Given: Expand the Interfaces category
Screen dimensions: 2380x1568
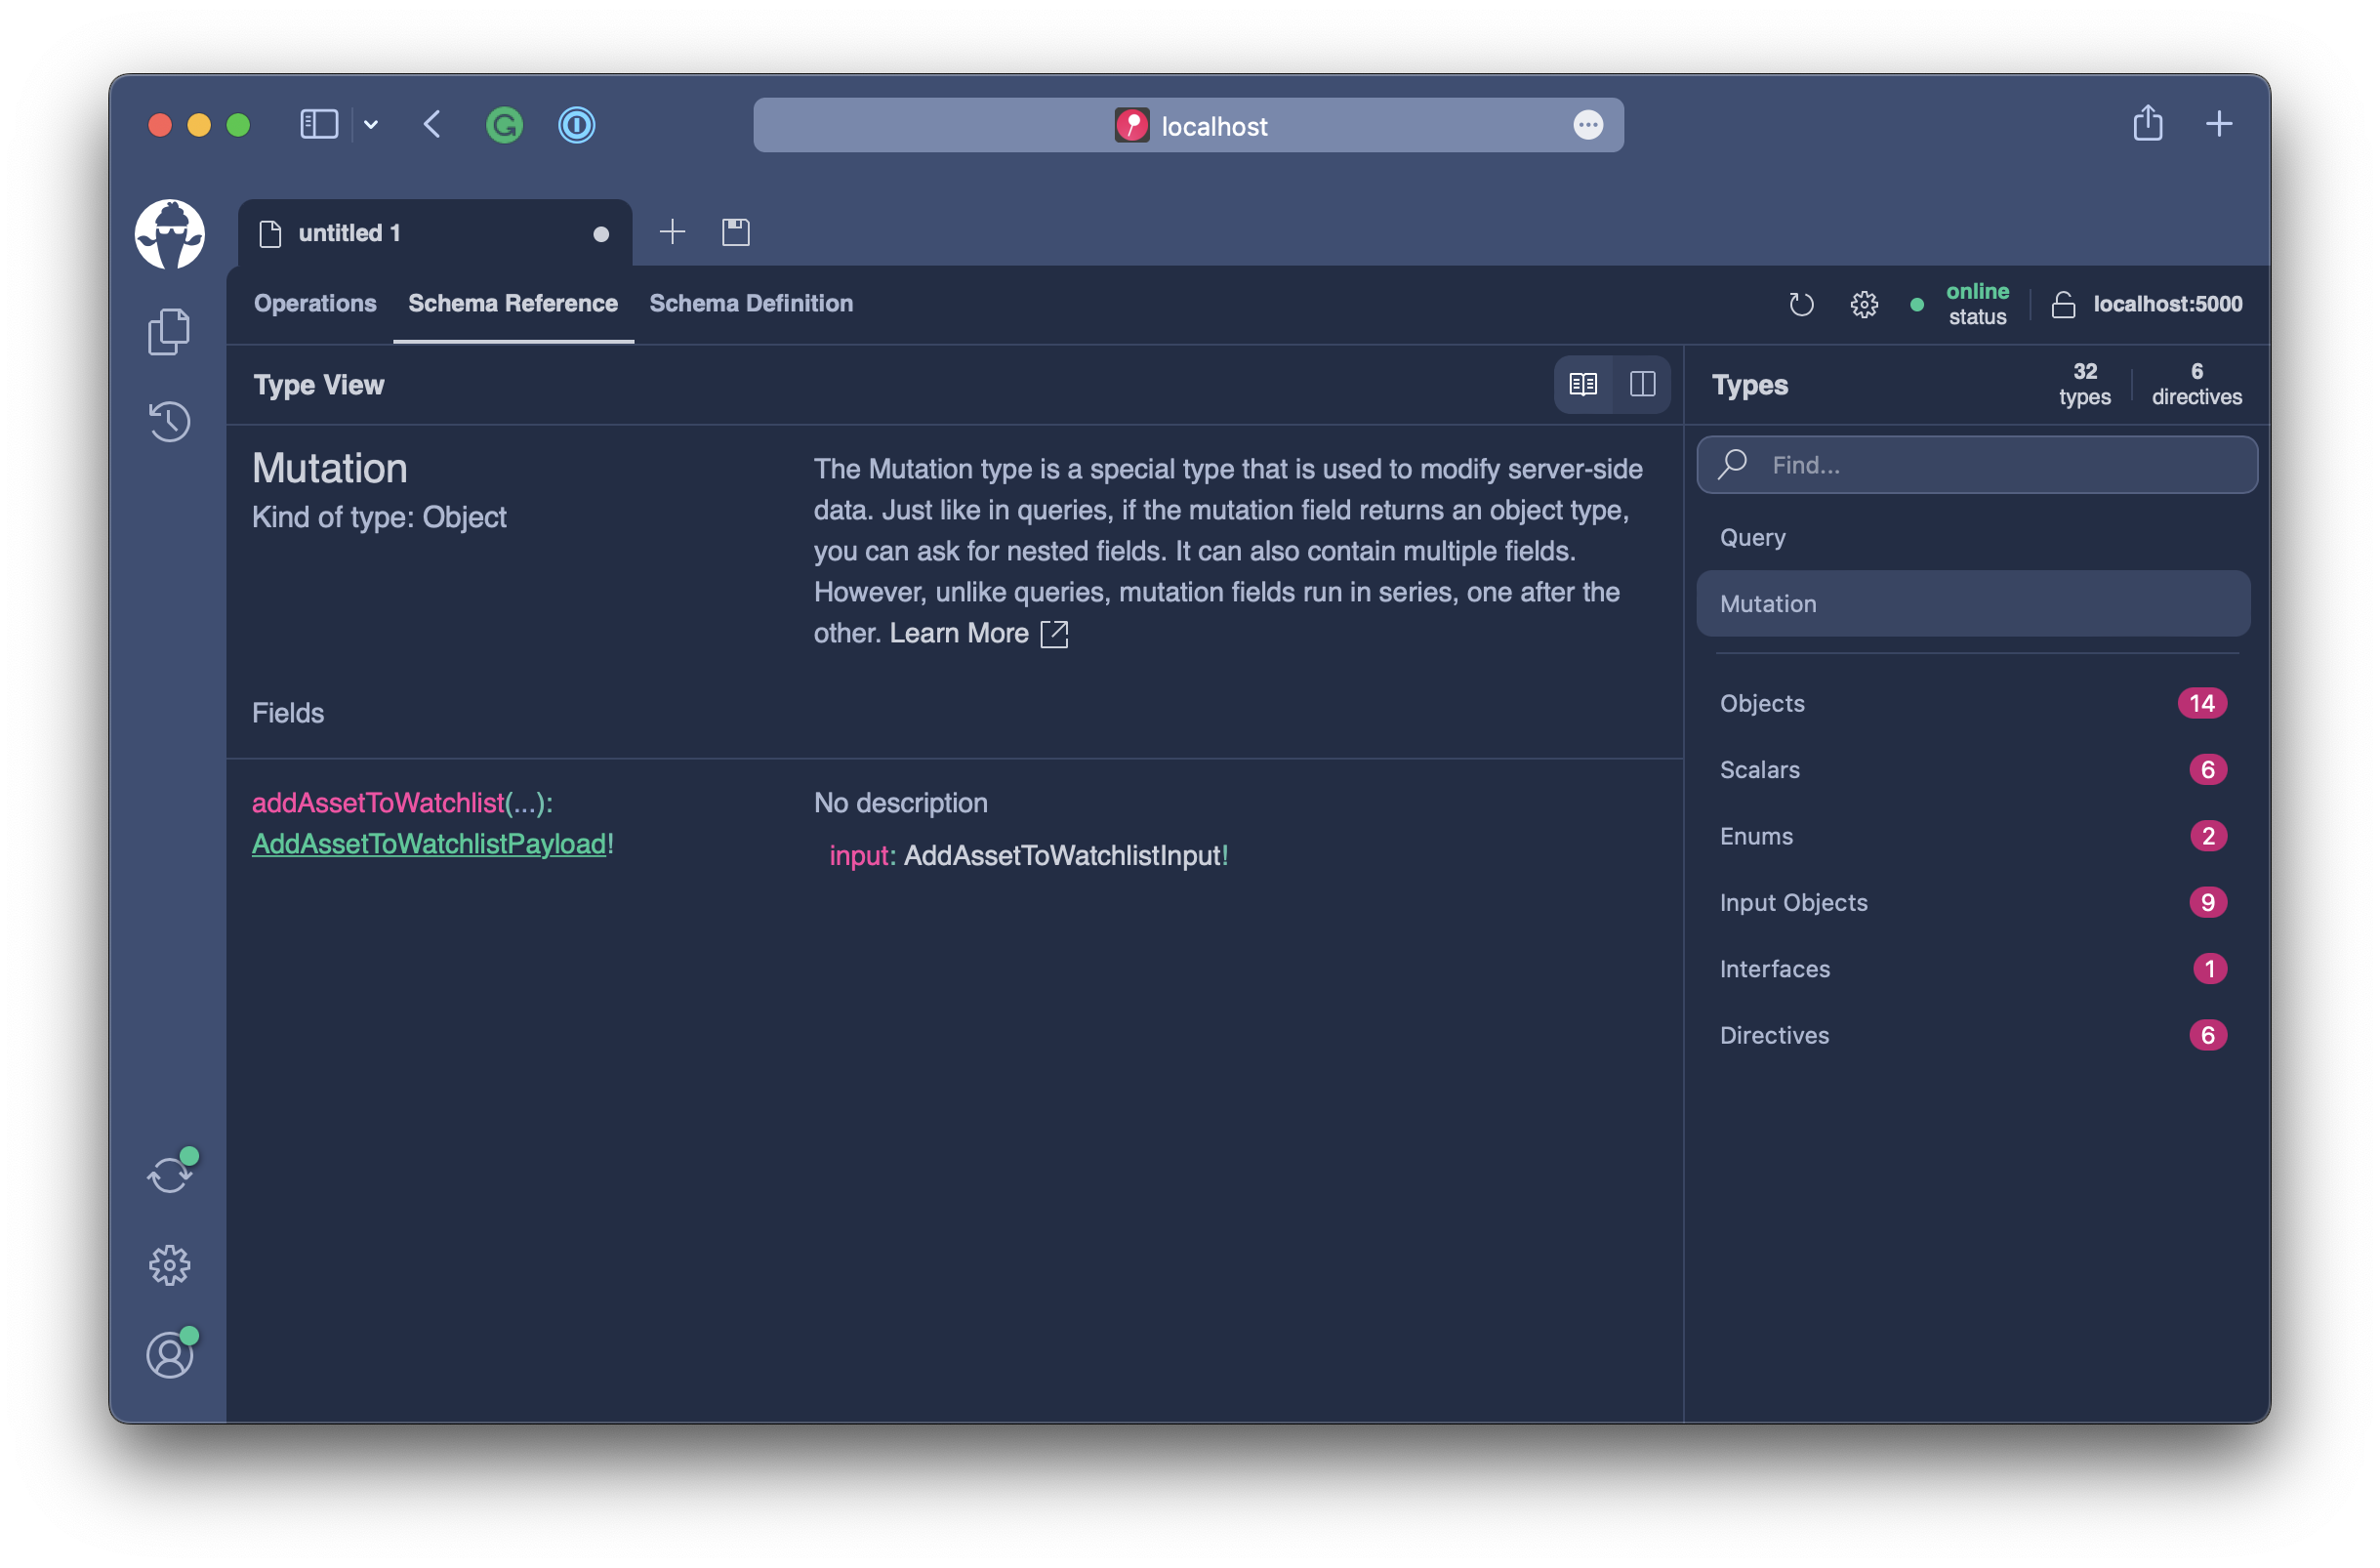Looking at the screenshot, I should (x=1973, y=969).
